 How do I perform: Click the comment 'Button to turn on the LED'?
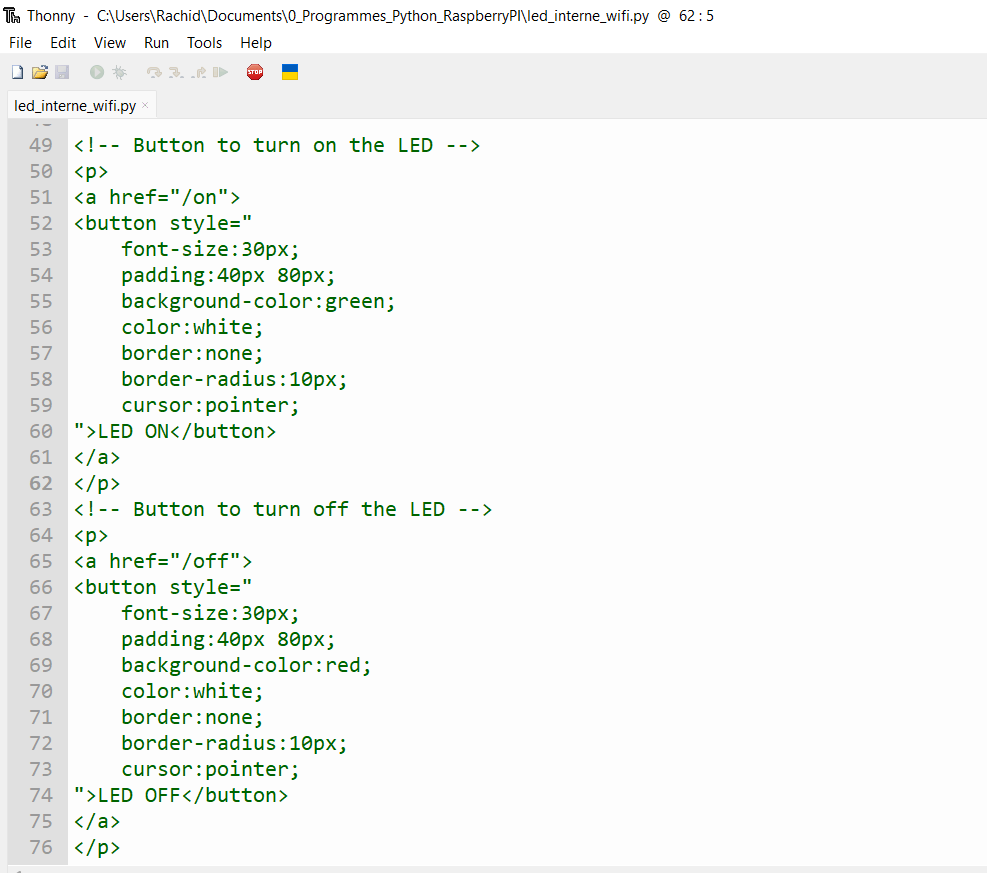(x=277, y=145)
